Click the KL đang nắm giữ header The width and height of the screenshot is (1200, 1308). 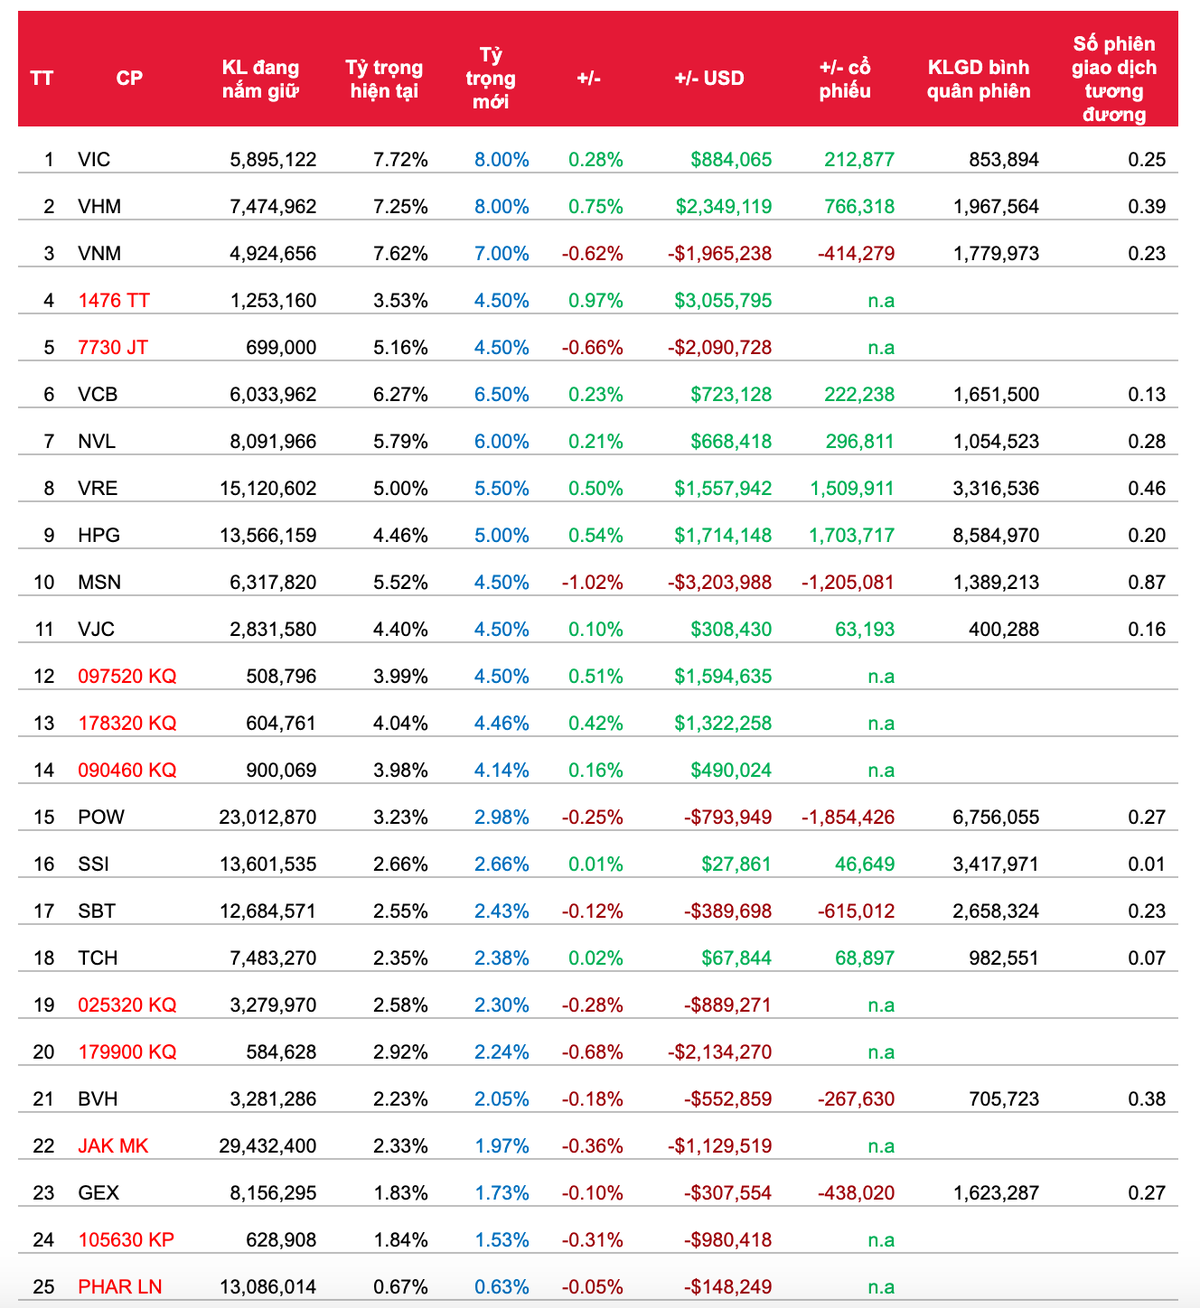[x=260, y=79]
